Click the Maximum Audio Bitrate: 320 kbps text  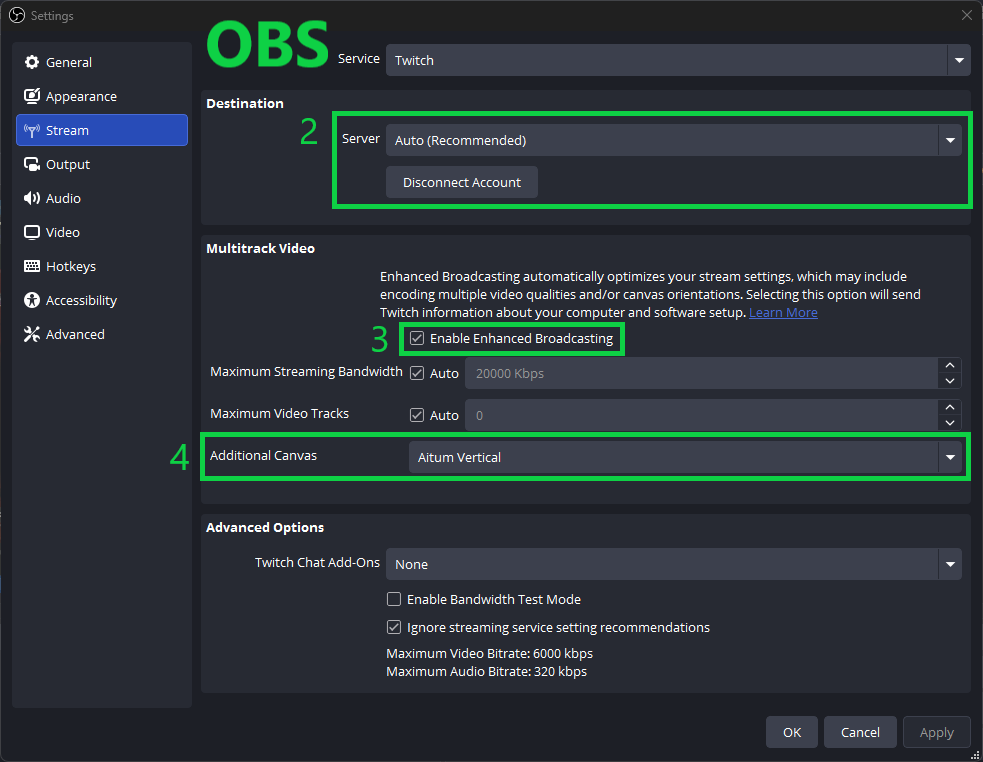click(x=486, y=671)
